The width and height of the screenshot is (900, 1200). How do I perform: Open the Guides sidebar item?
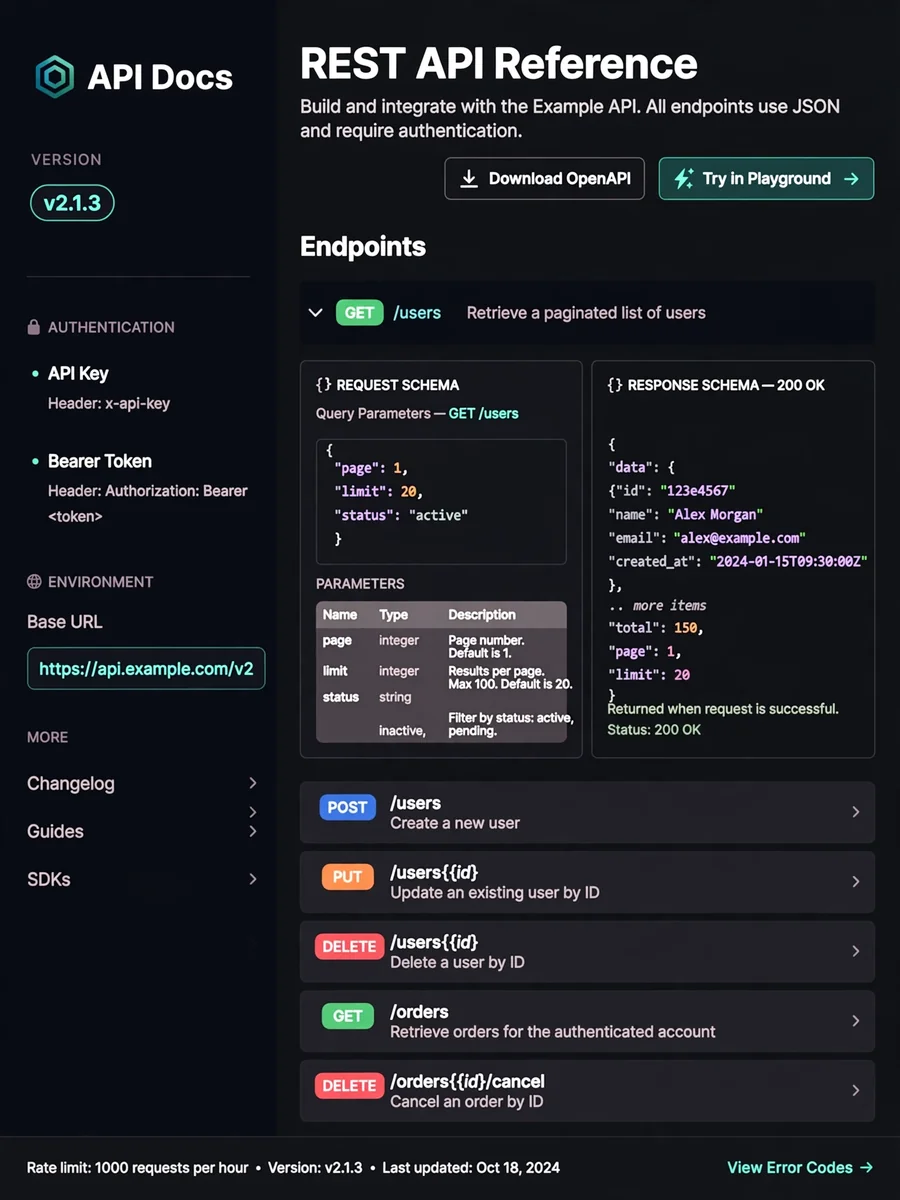[143, 831]
